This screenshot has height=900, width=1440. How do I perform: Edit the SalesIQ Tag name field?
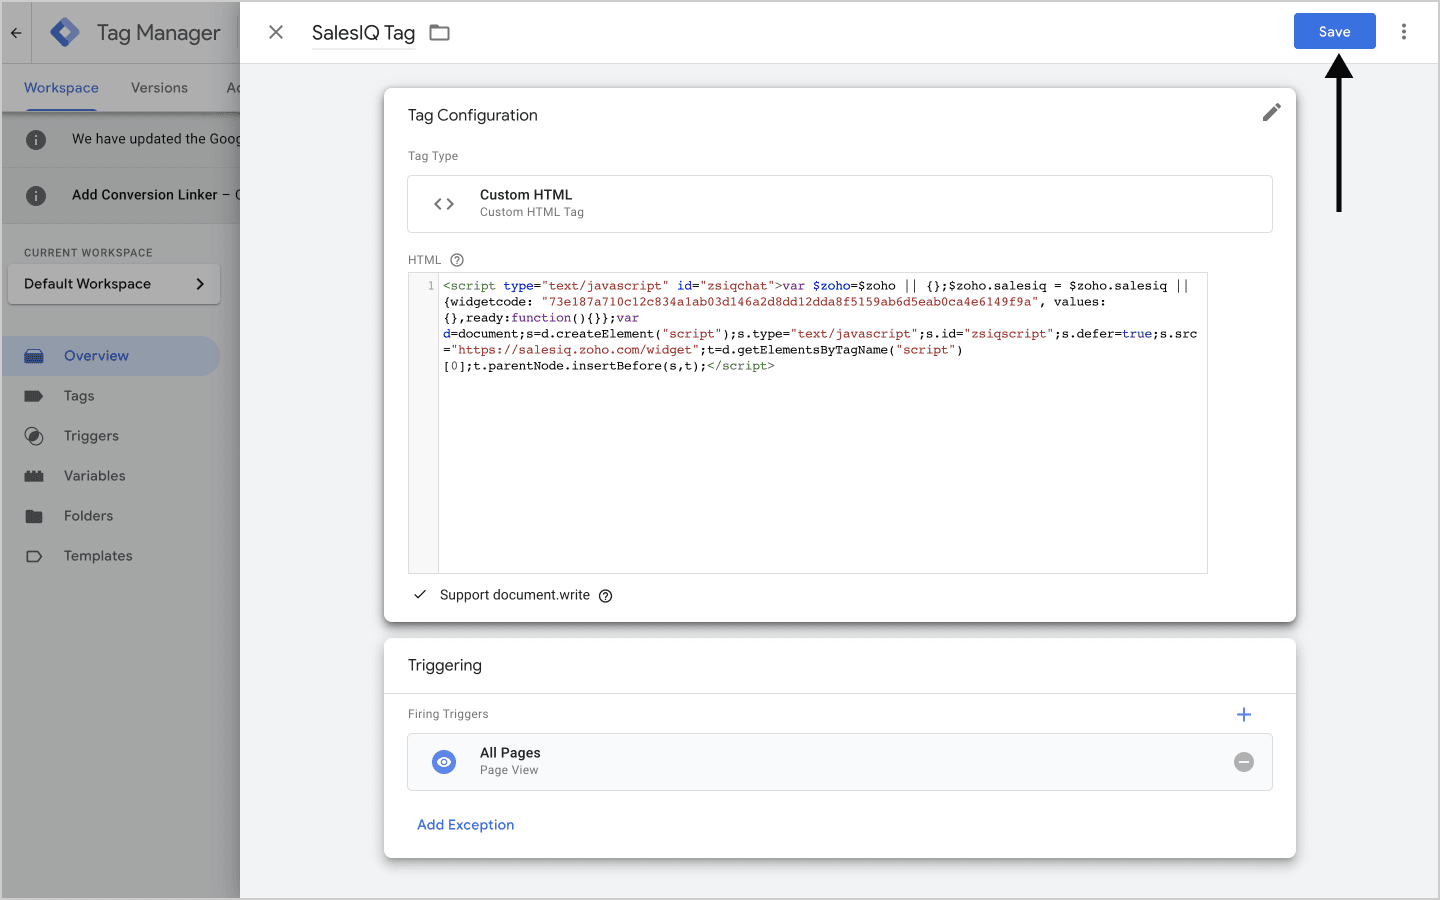click(363, 33)
